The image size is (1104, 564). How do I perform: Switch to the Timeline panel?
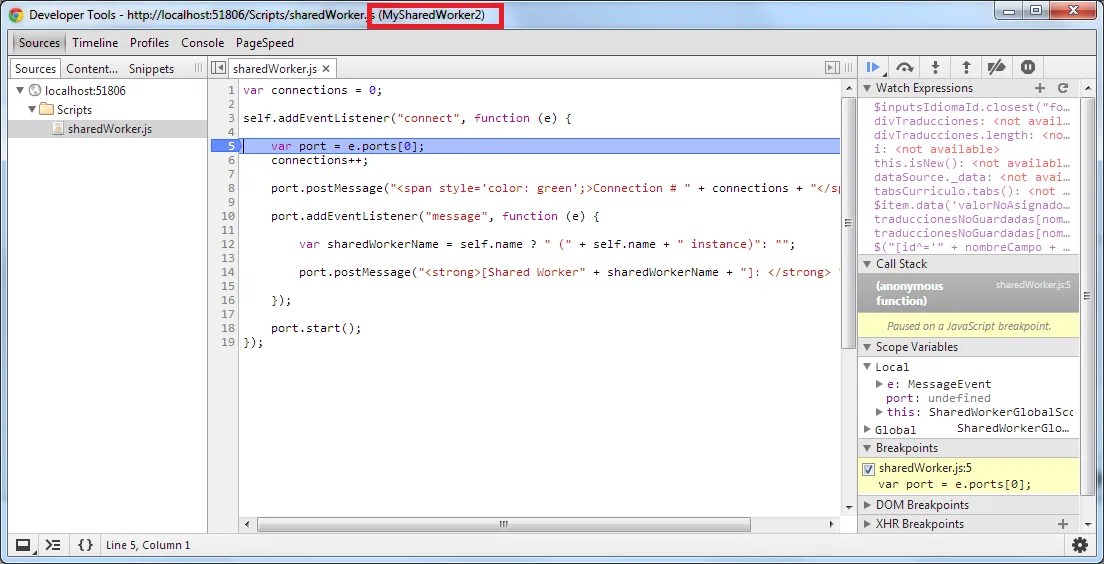[95, 43]
